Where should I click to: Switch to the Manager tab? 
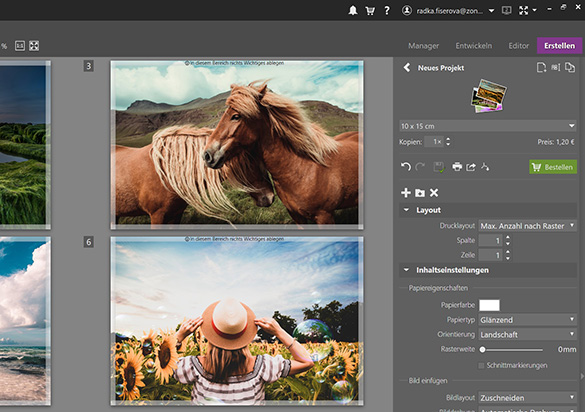[423, 46]
